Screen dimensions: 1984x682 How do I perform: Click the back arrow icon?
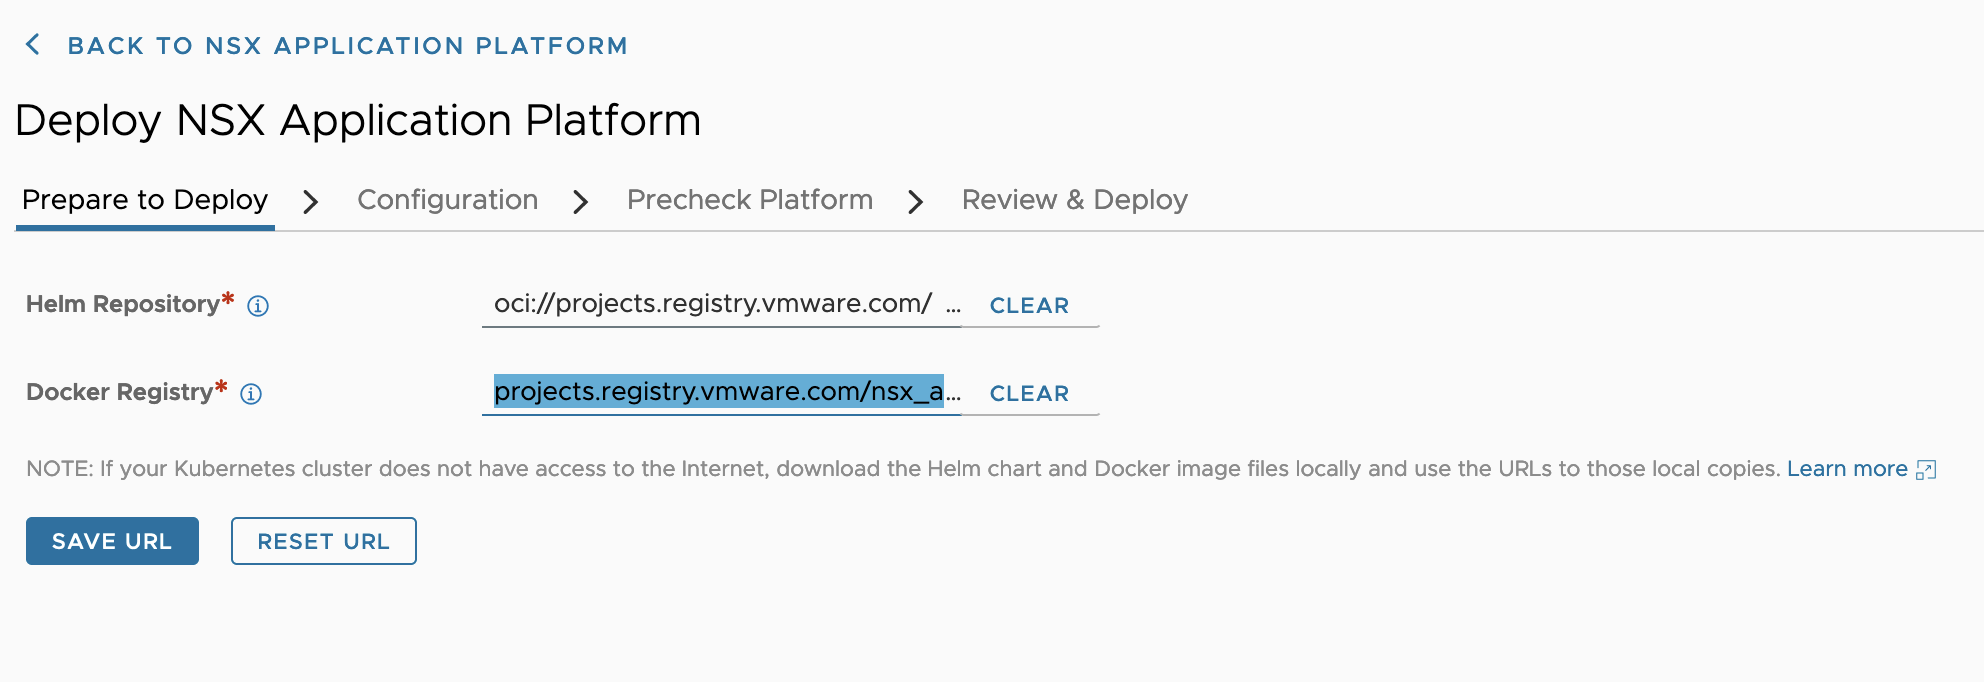[33, 45]
